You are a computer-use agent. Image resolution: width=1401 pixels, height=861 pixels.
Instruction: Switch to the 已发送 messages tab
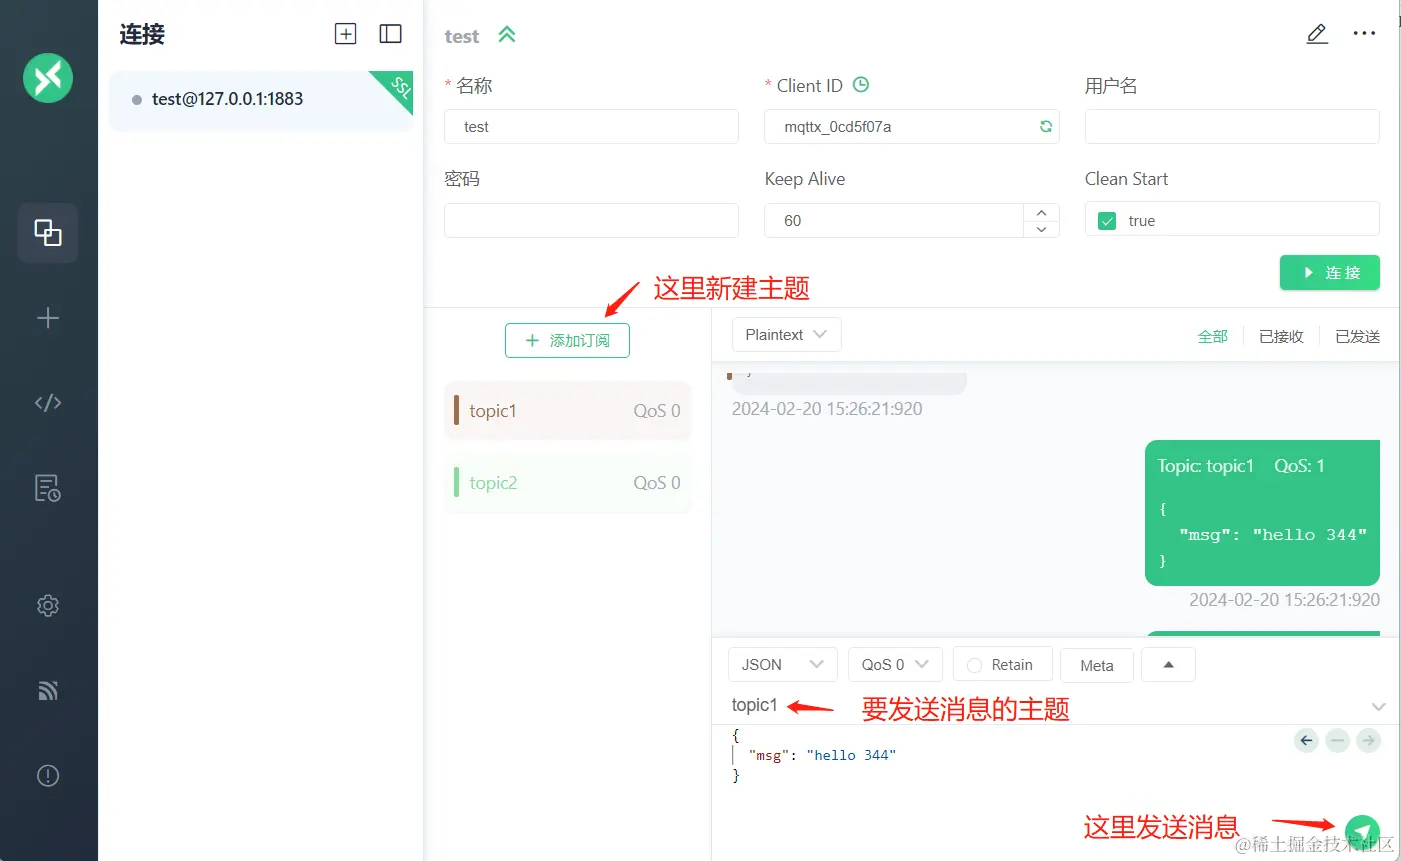[1357, 336]
